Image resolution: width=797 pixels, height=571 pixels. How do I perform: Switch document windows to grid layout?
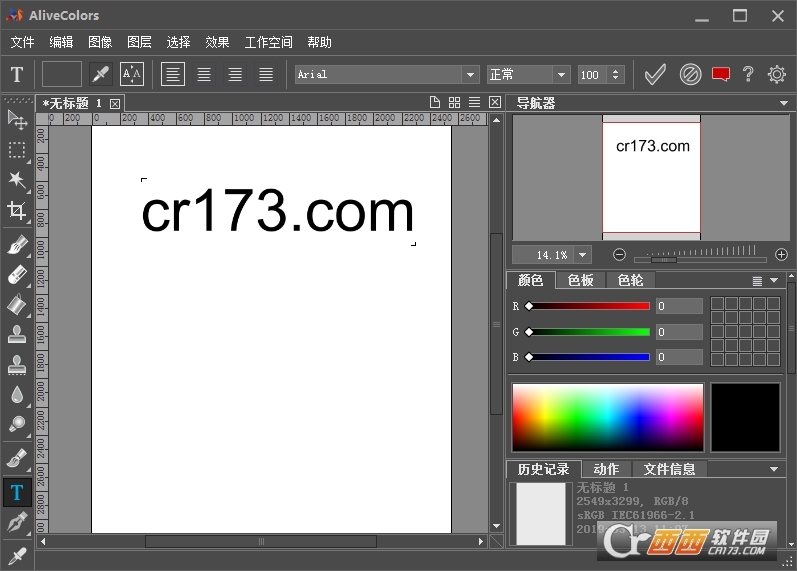454,103
